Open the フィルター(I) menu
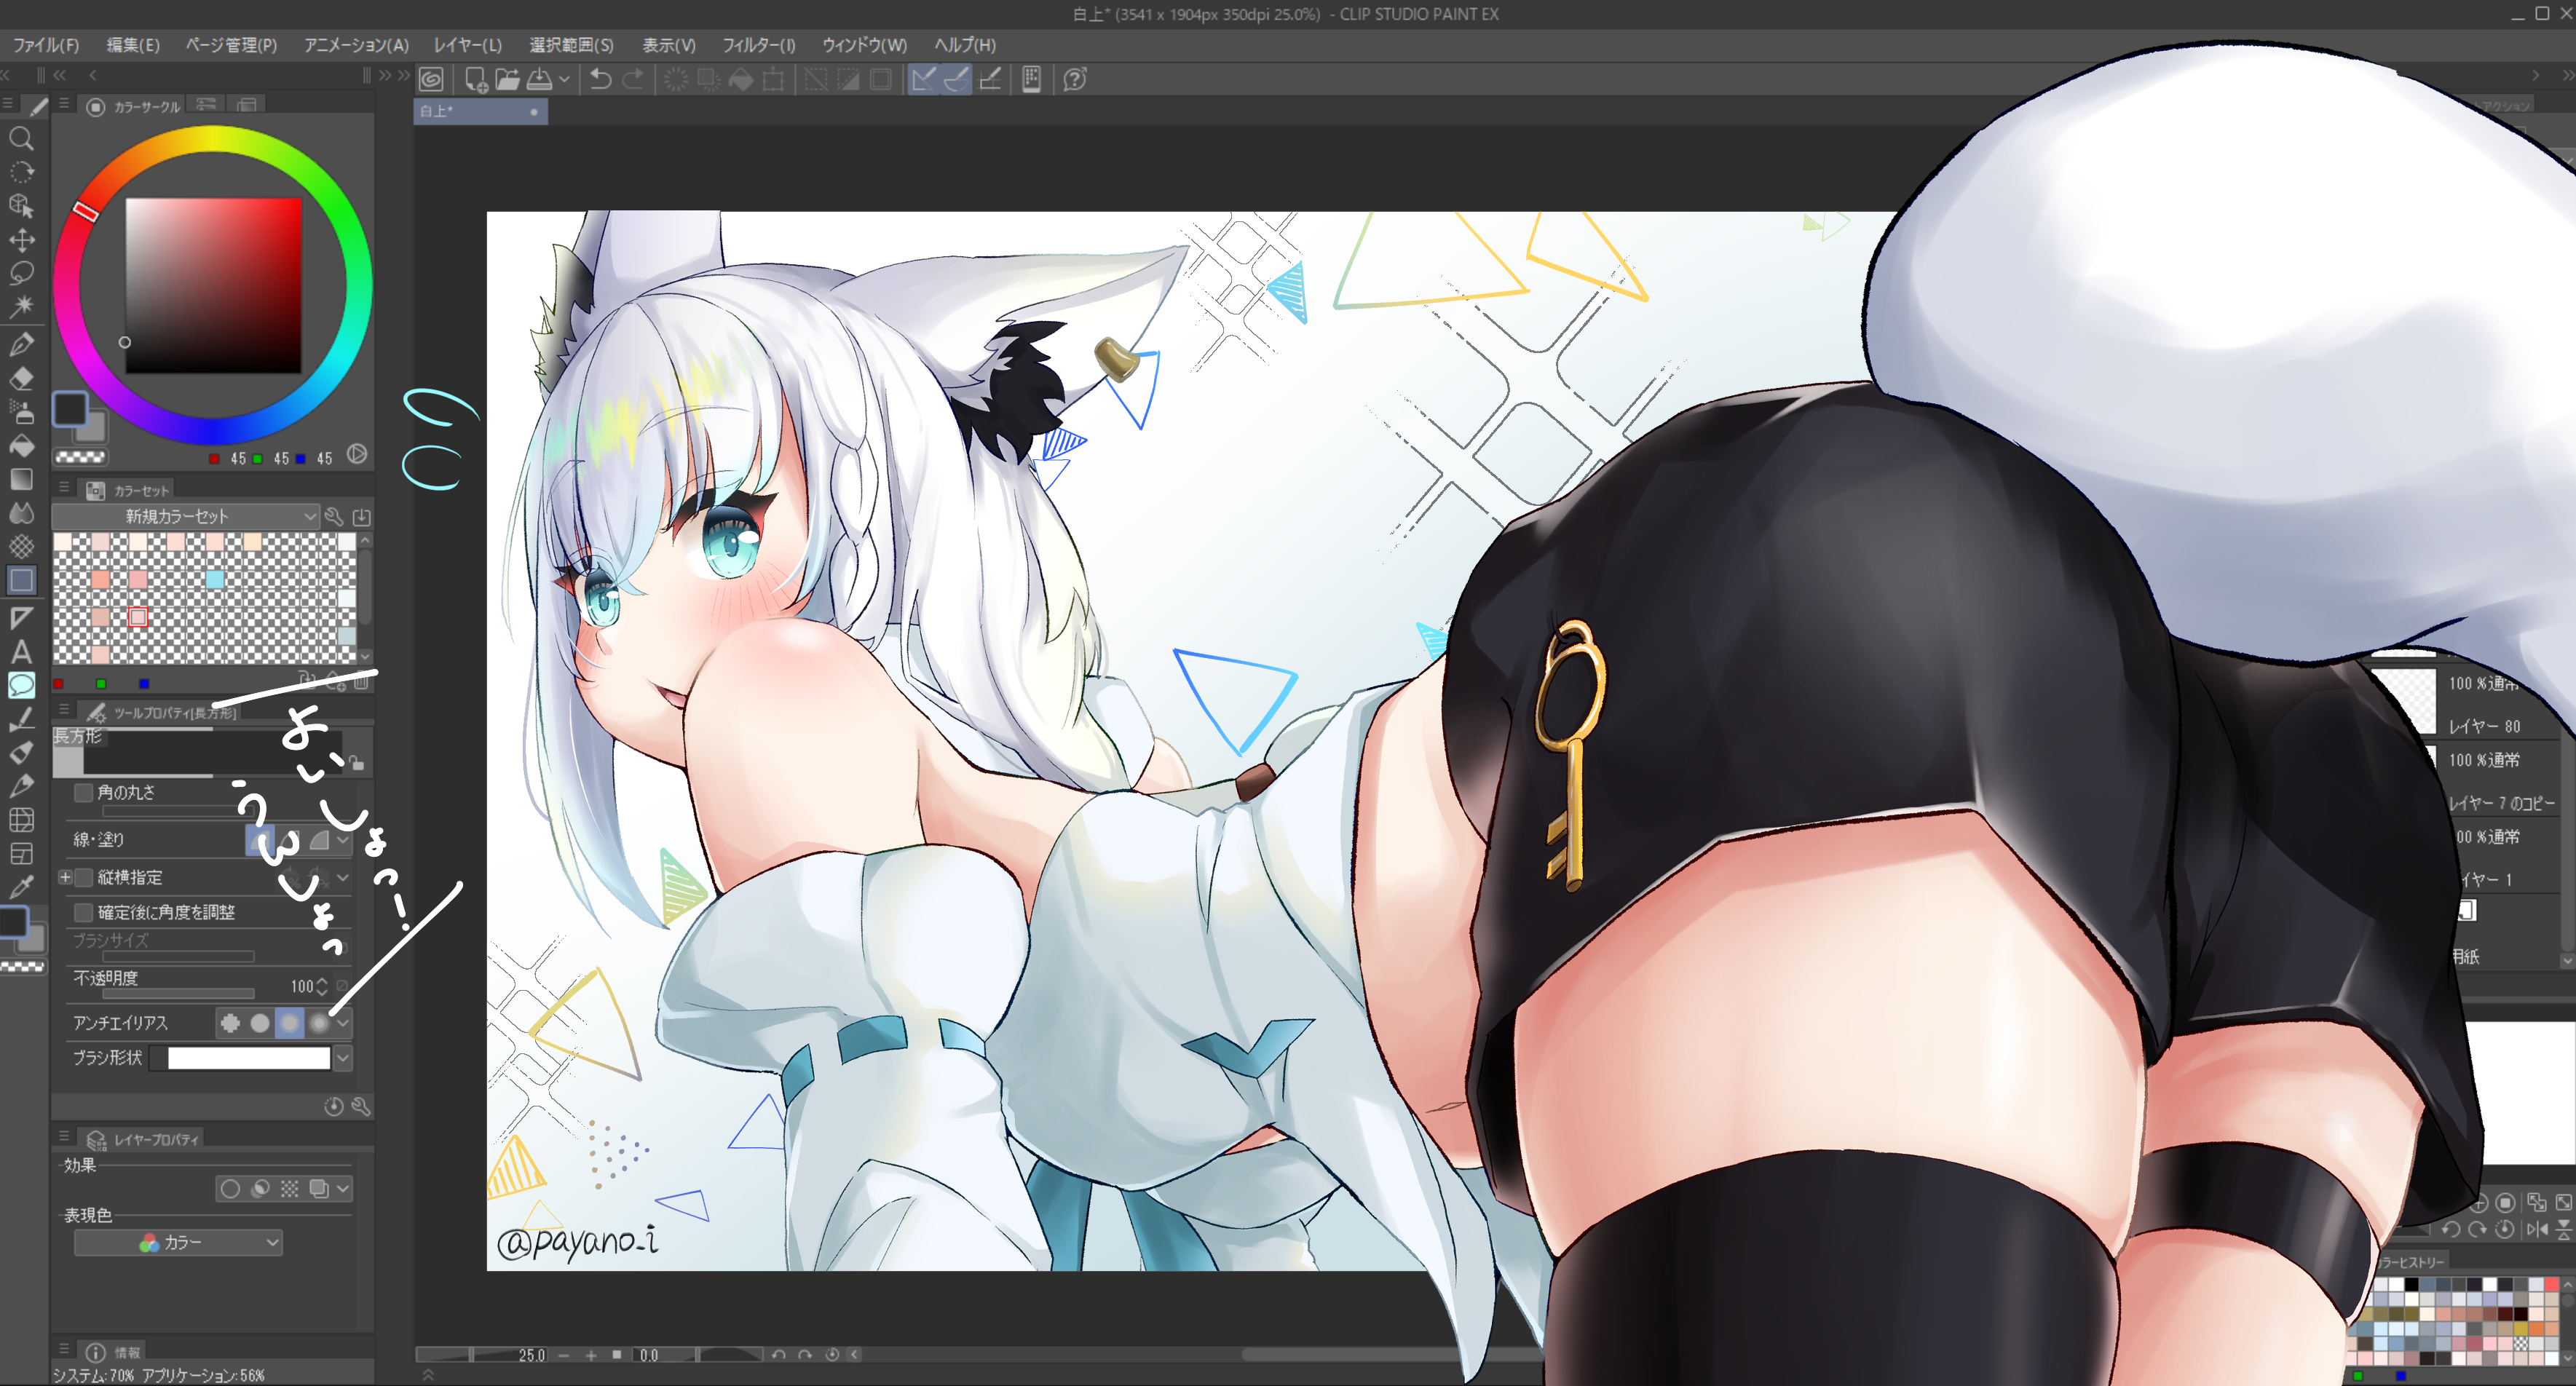The image size is (2576, 1386). (x=758, y=45)
